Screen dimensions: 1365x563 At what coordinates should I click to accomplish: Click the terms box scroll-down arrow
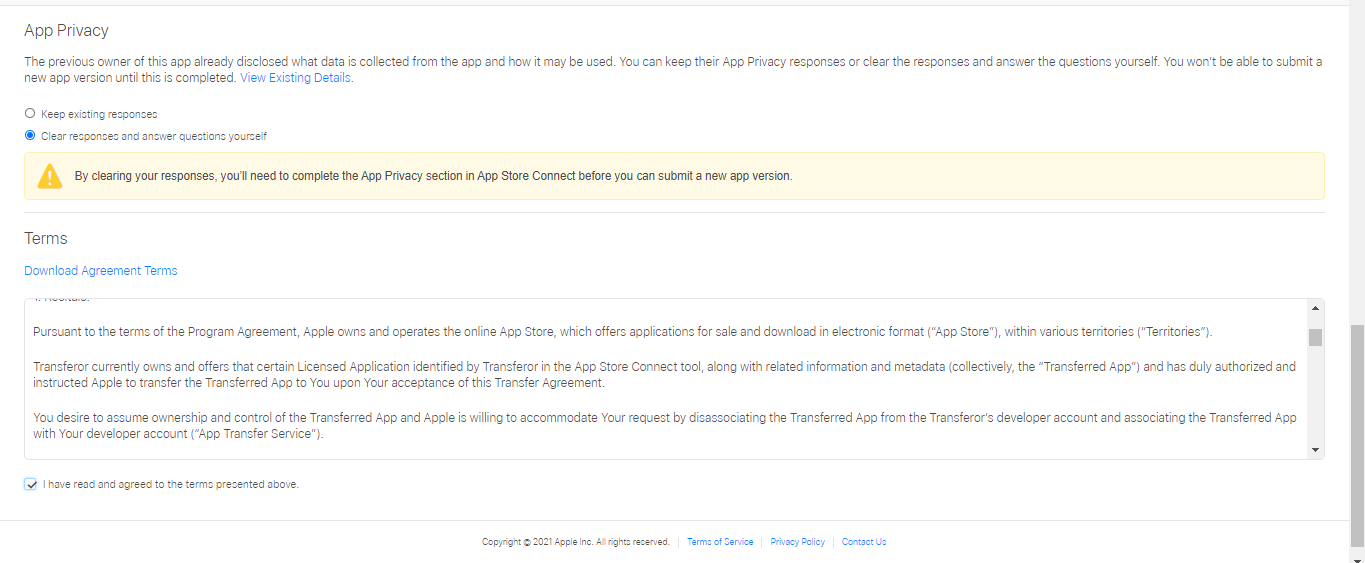click(x=1315, y=450)
